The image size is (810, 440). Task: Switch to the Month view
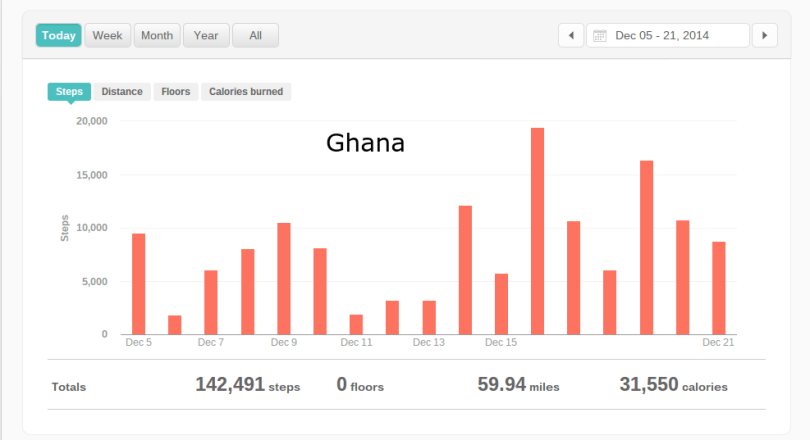(x=156, y=35)
